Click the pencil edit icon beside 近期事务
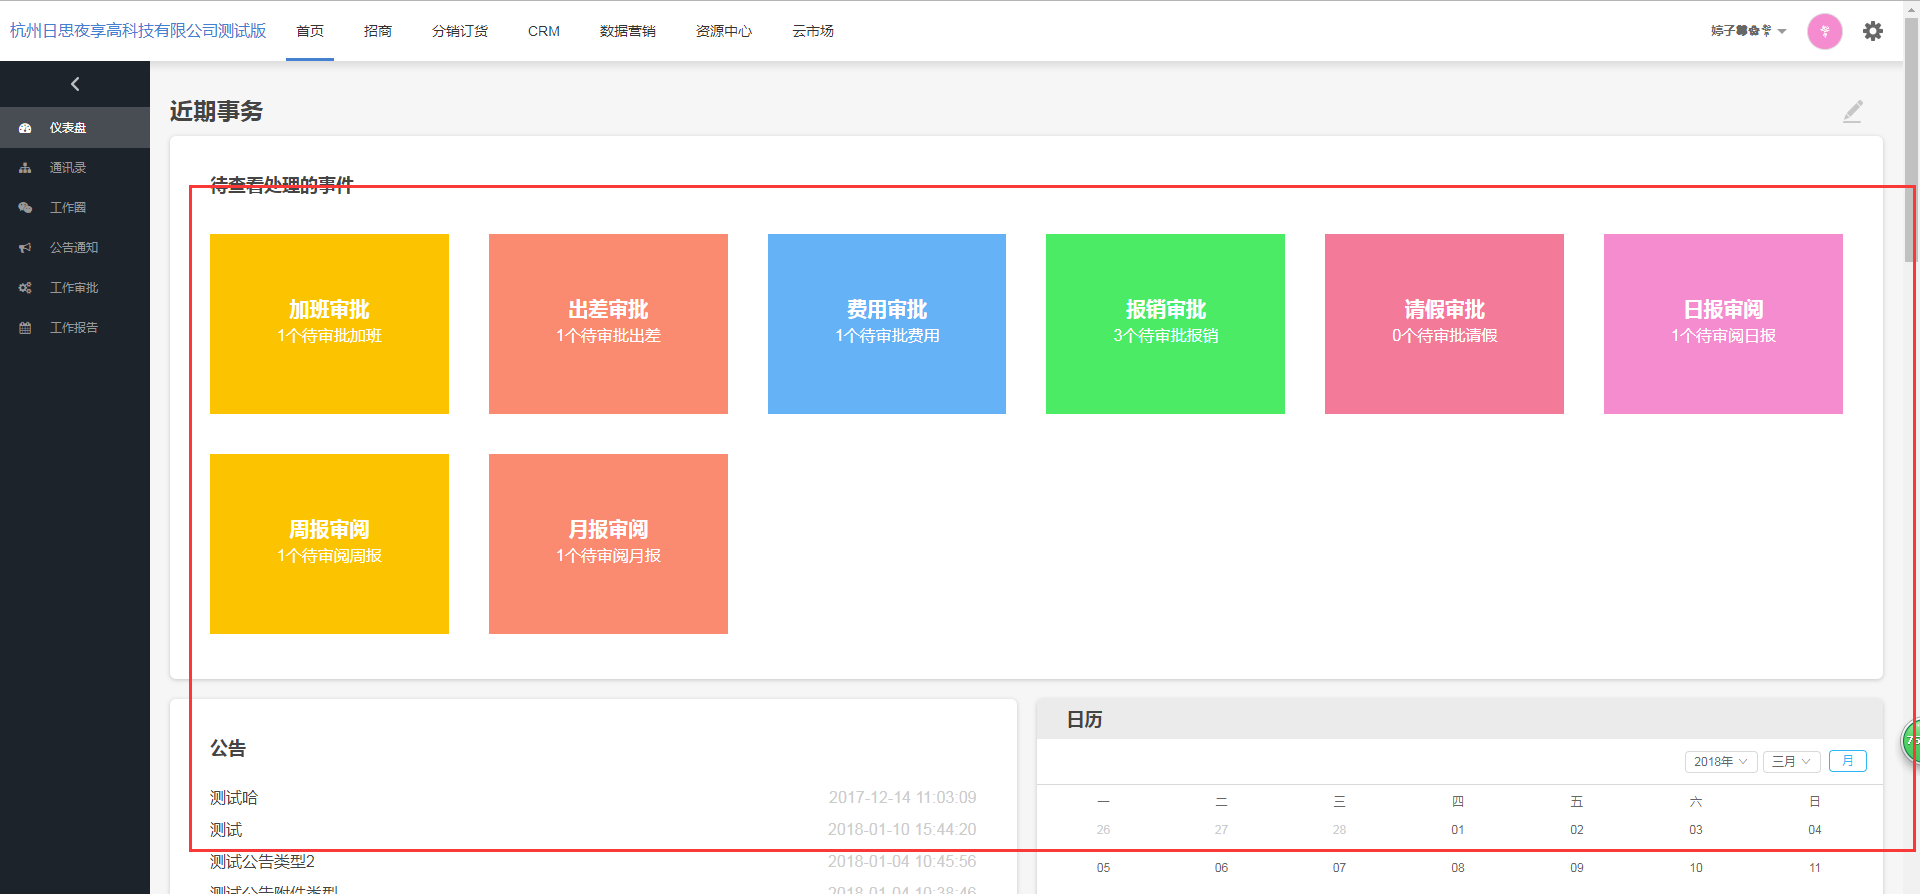 [x=1852, y=111]
